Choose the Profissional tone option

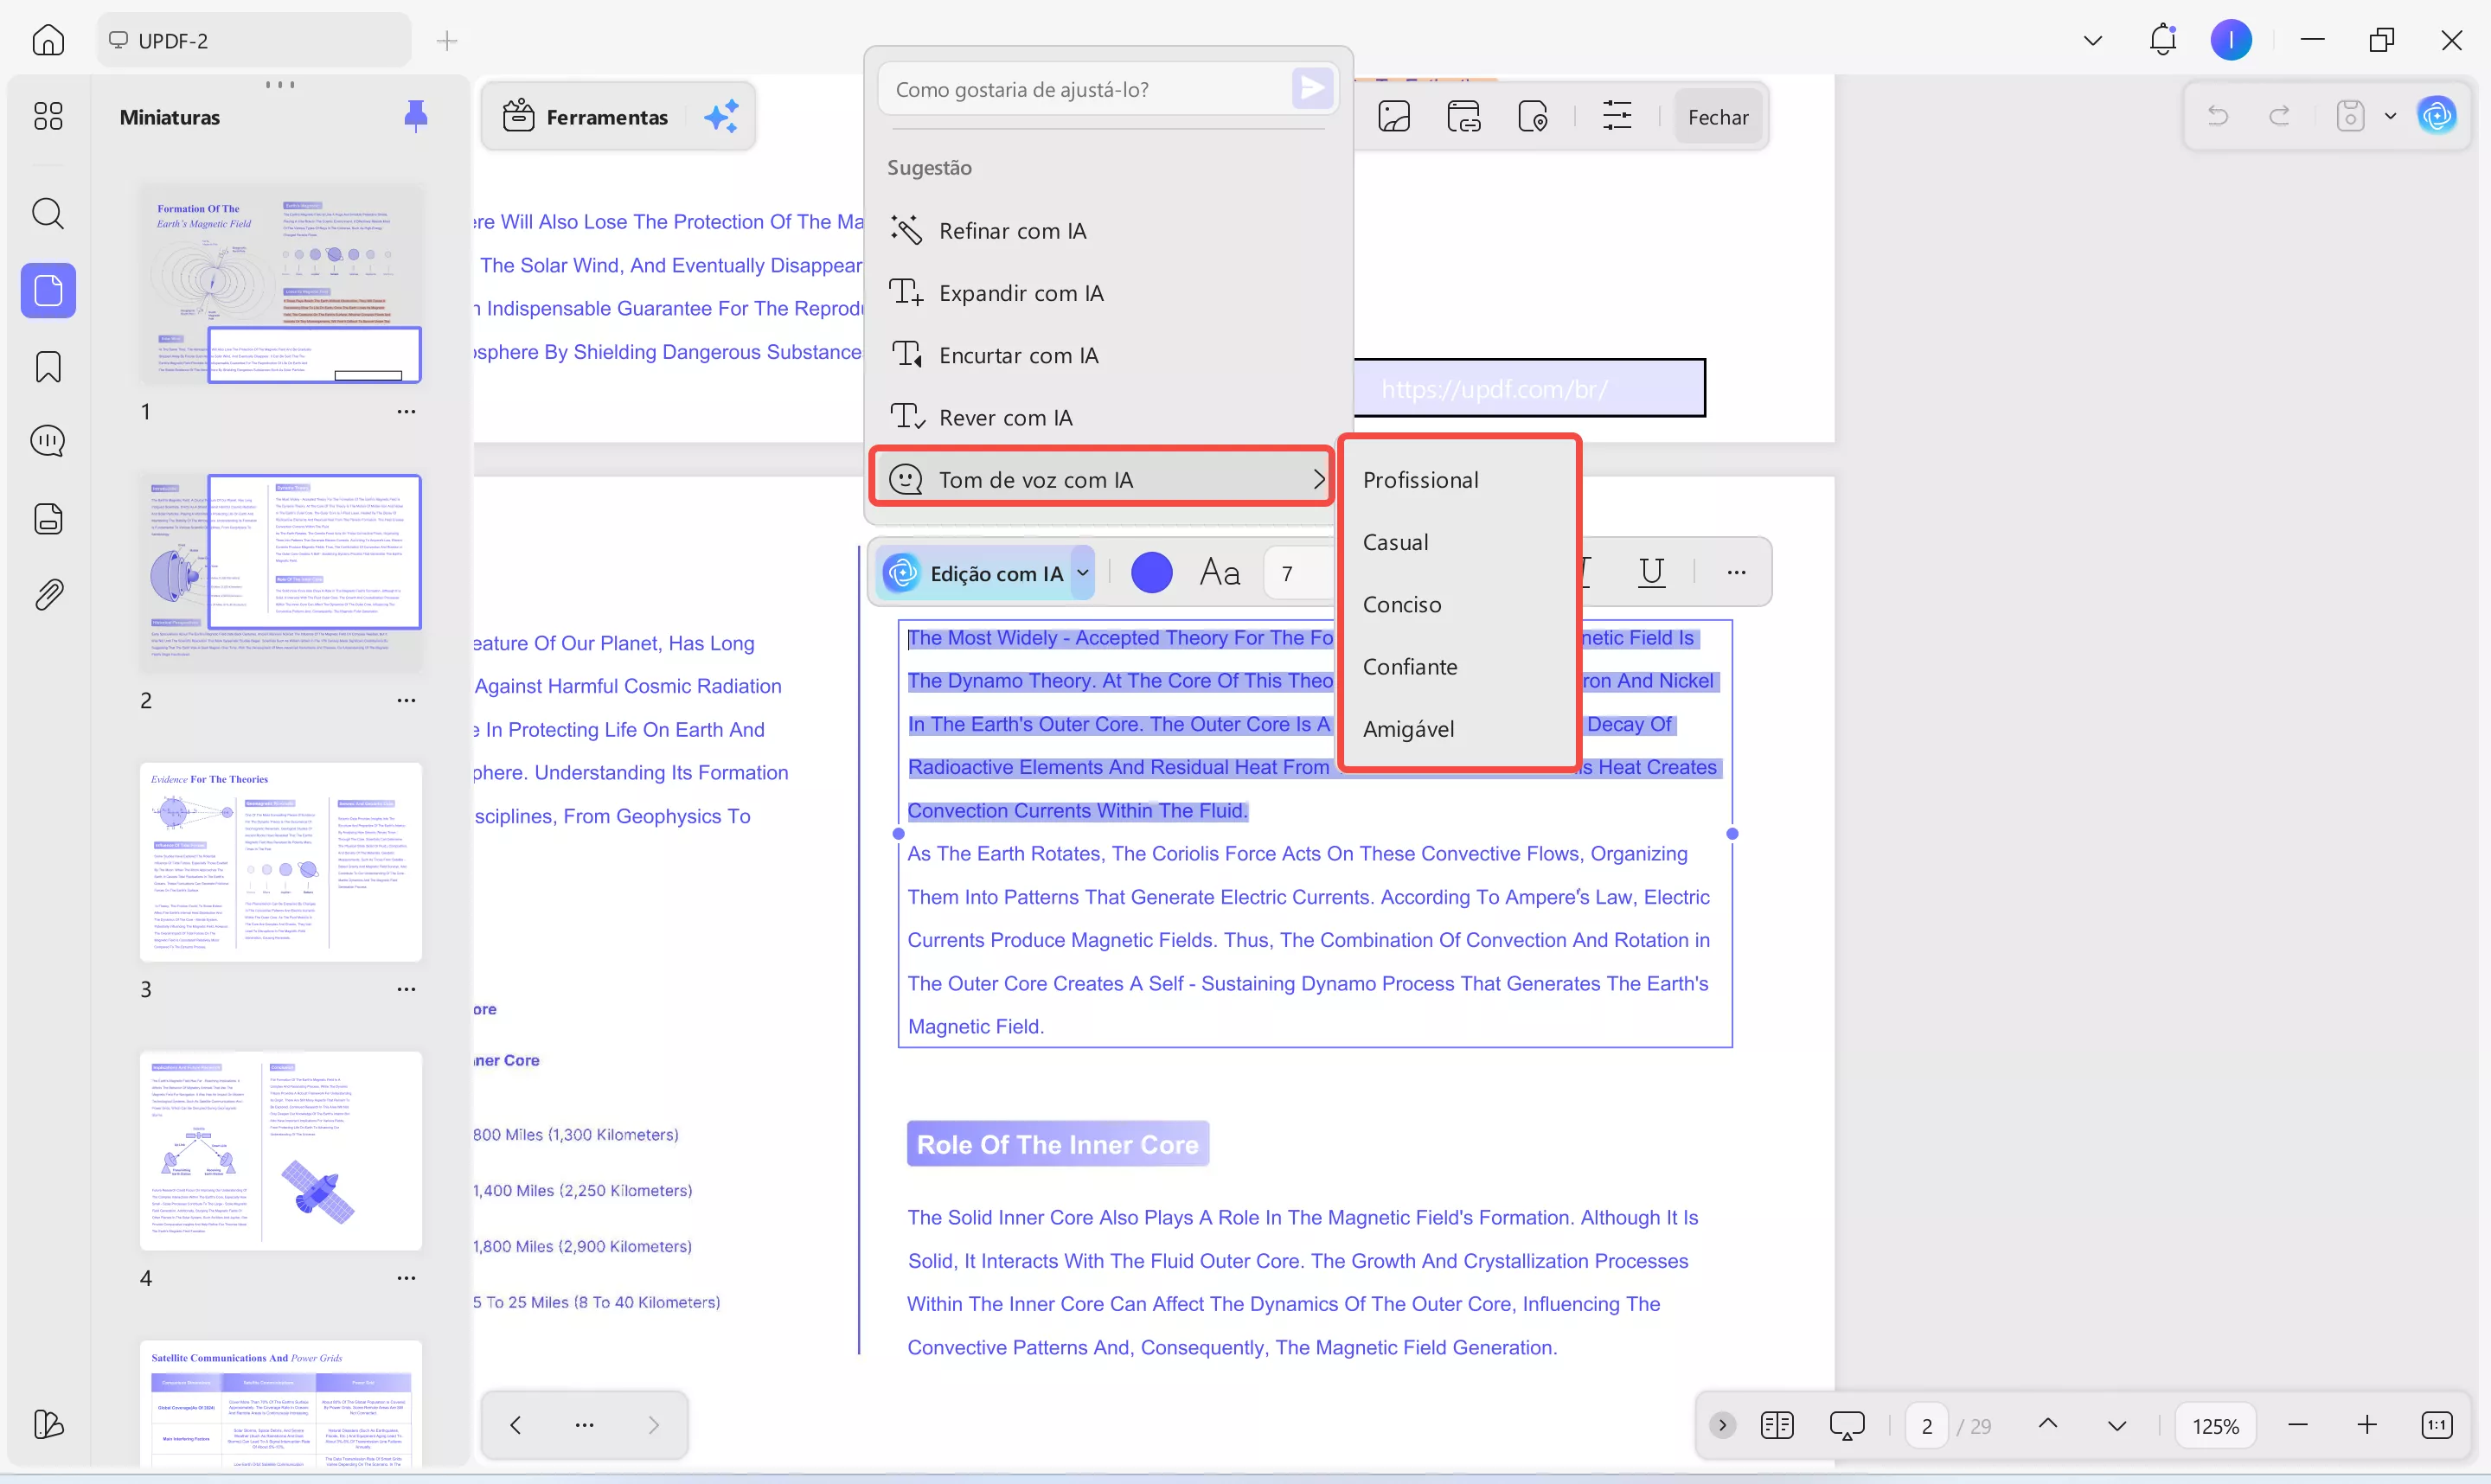point(1420,480)
